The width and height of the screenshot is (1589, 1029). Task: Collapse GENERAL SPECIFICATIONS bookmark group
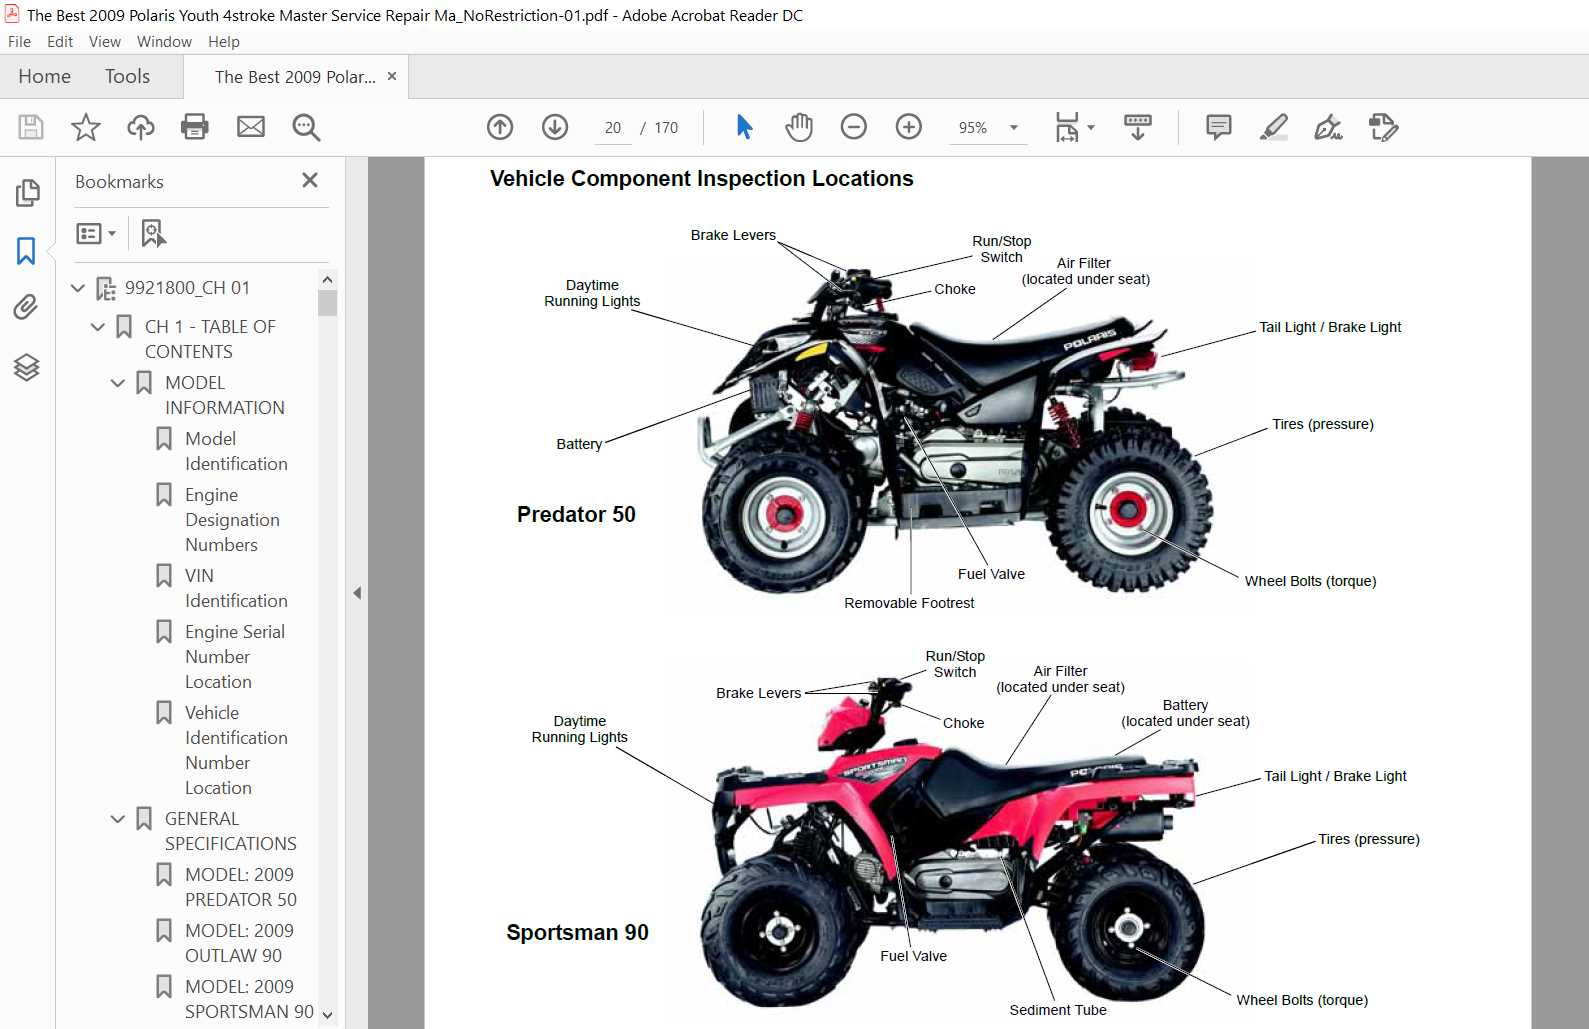tap(118, 819)
